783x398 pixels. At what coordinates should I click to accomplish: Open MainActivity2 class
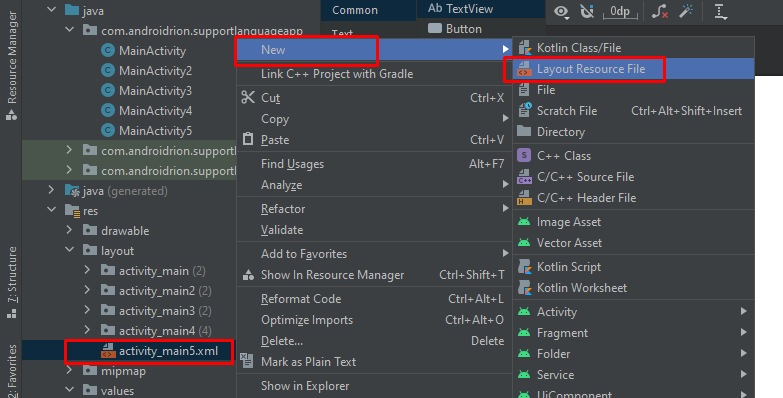pyautogui.click(x=155, y=71)
